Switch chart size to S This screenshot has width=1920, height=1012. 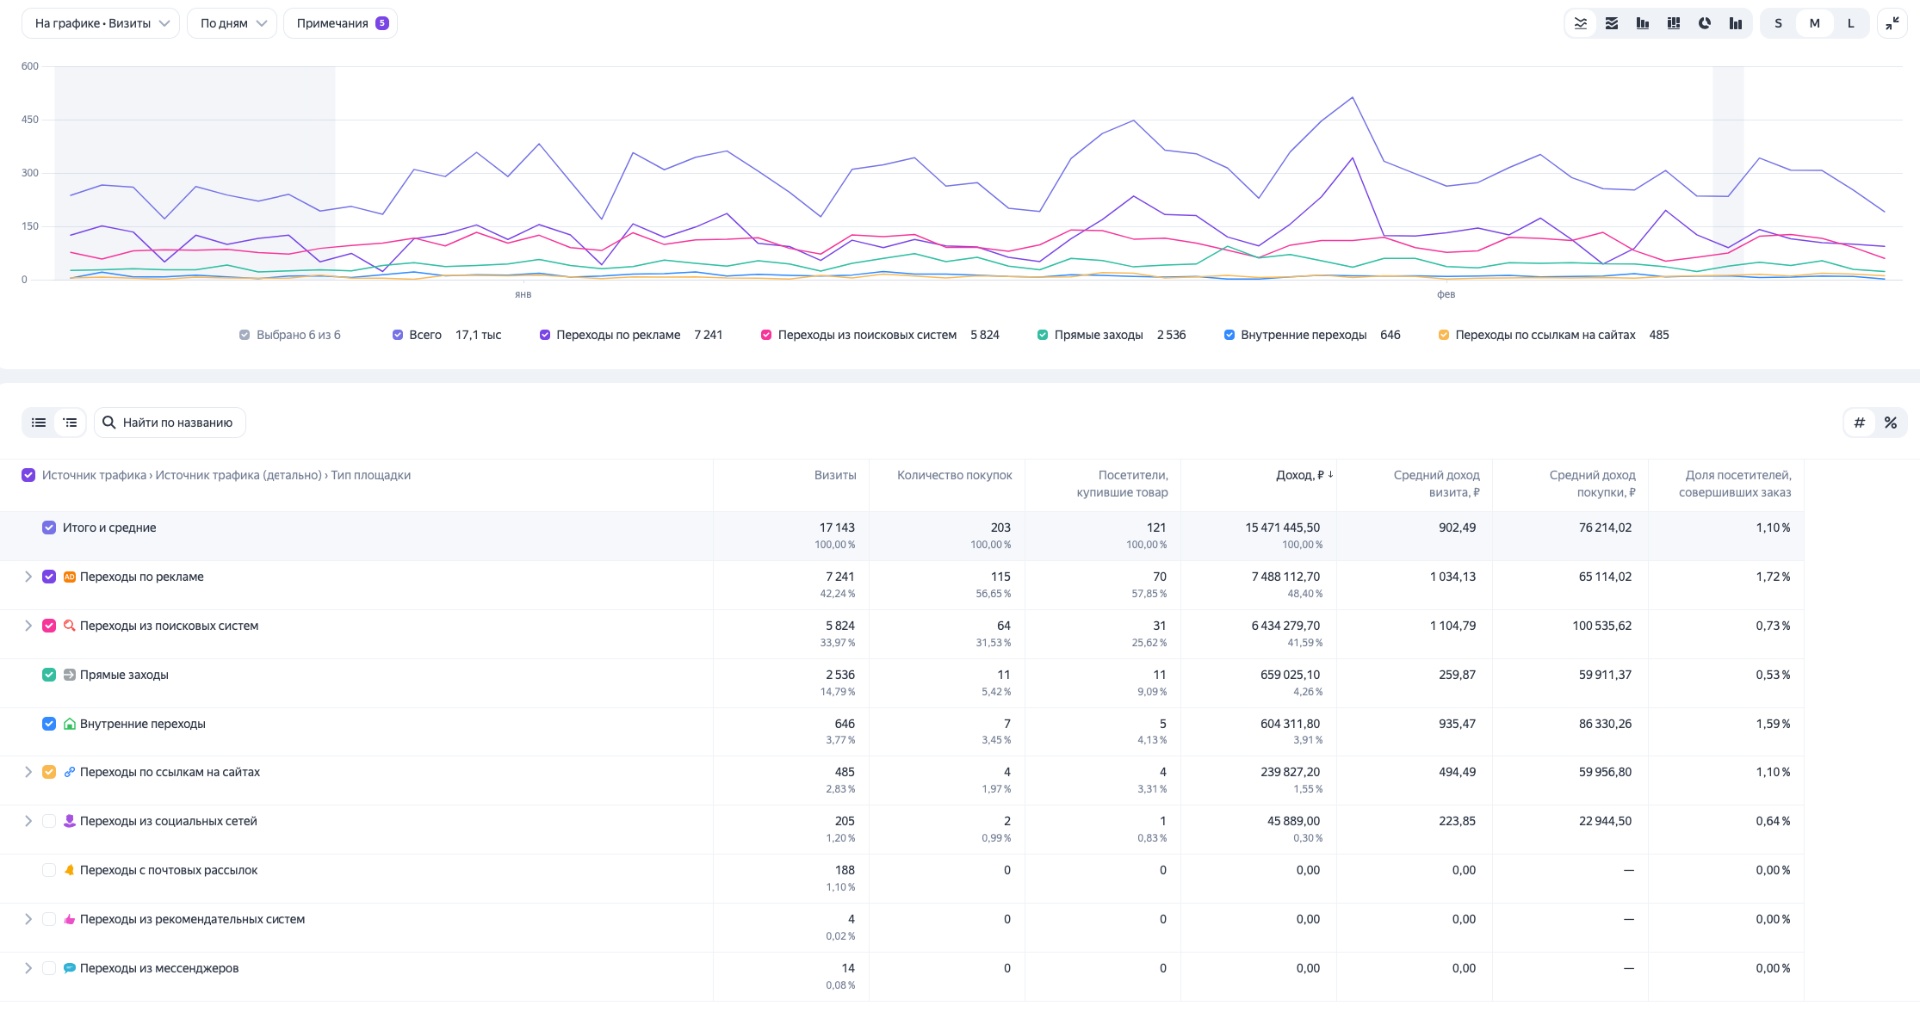pyautogui.click(x=1778, y=23)
